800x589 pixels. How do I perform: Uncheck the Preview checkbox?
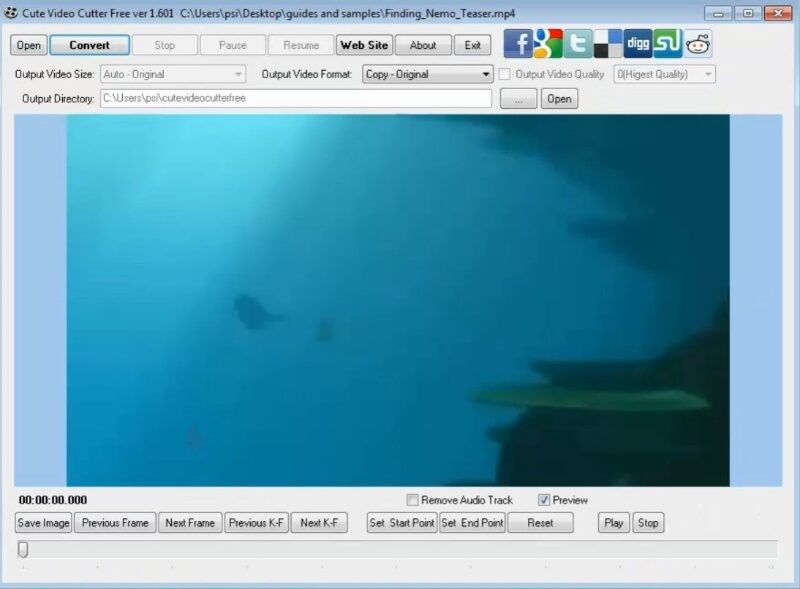(544, 500)
